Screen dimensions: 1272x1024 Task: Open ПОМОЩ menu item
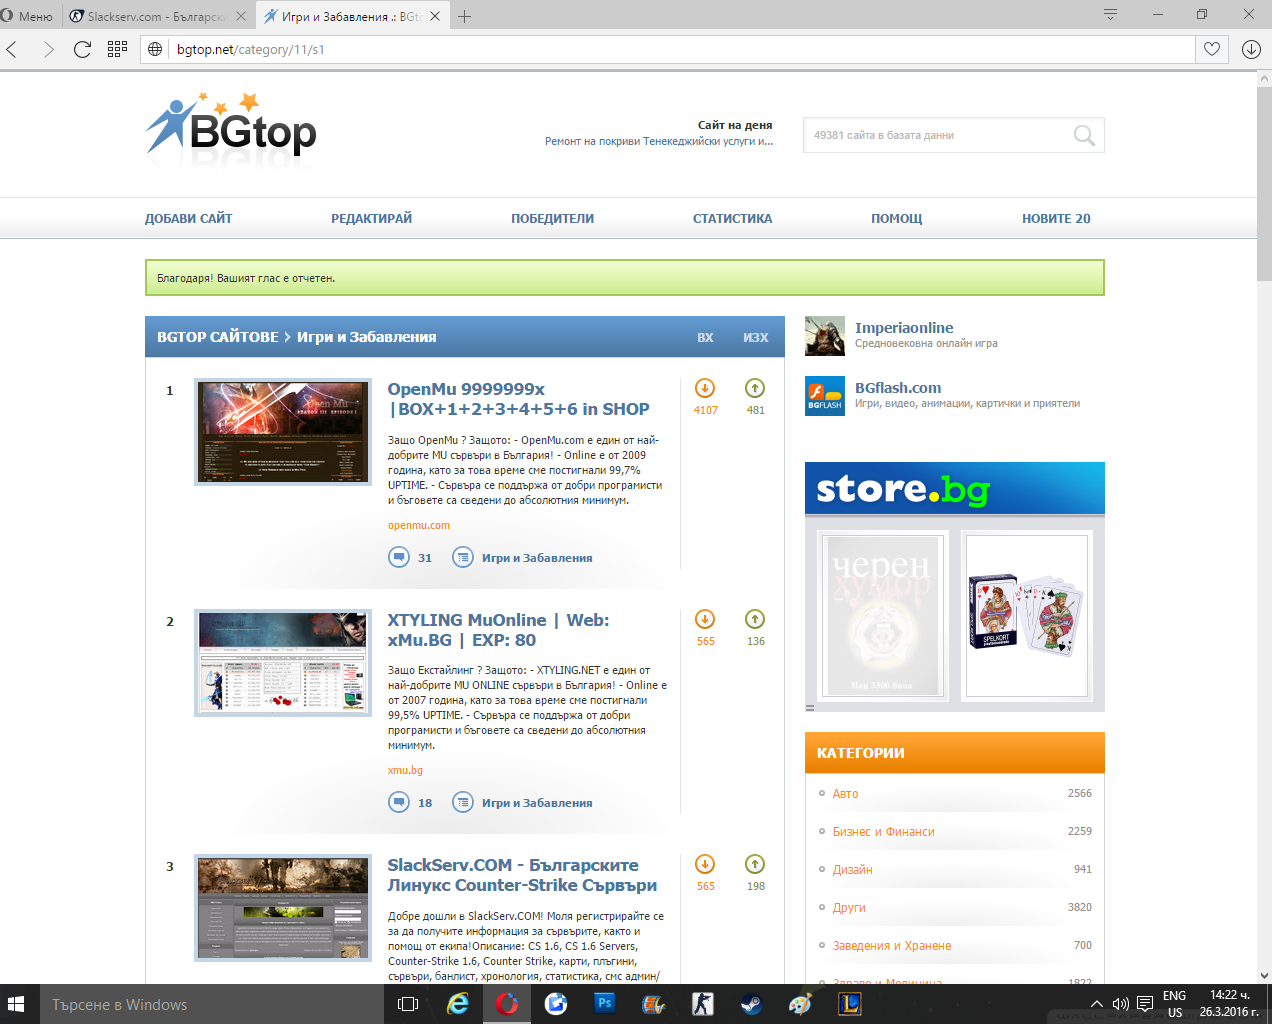(896, 218)
